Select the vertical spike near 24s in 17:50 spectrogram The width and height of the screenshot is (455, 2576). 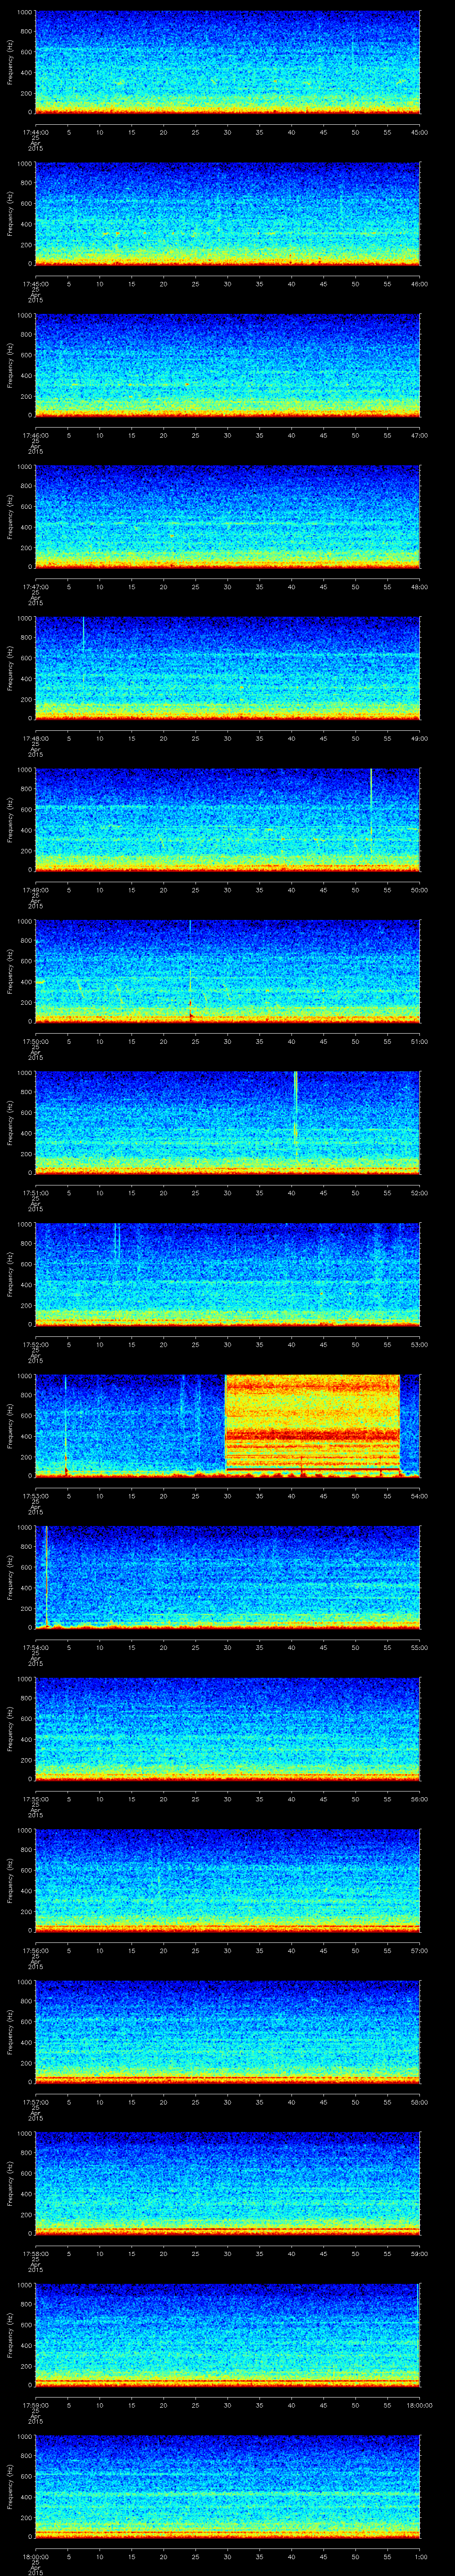190,970
